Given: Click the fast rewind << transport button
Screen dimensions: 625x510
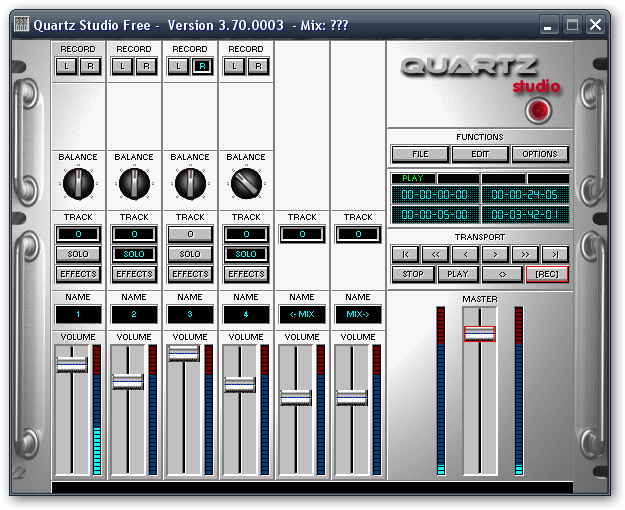Looking at the screenshot, I should (435, 254).
